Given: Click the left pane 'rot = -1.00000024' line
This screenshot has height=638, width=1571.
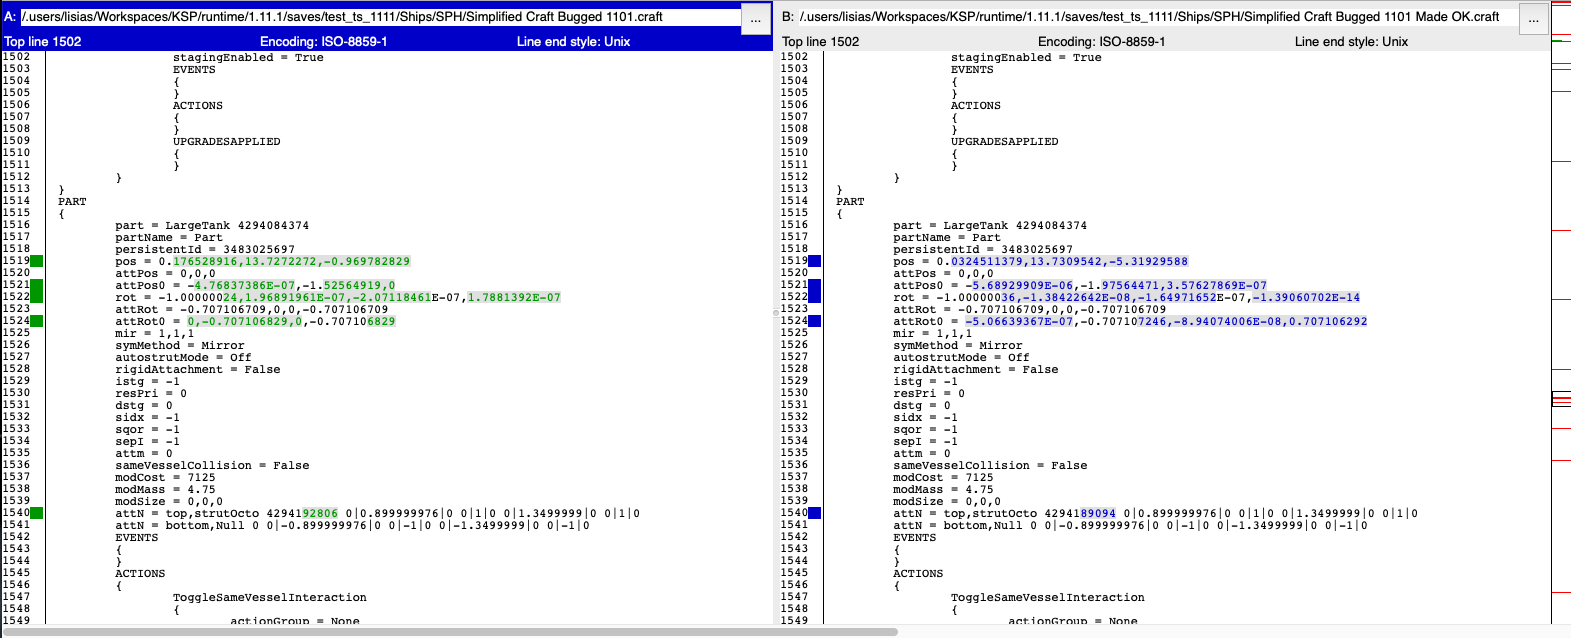Looking at the screenshot, I should [338, 297].
